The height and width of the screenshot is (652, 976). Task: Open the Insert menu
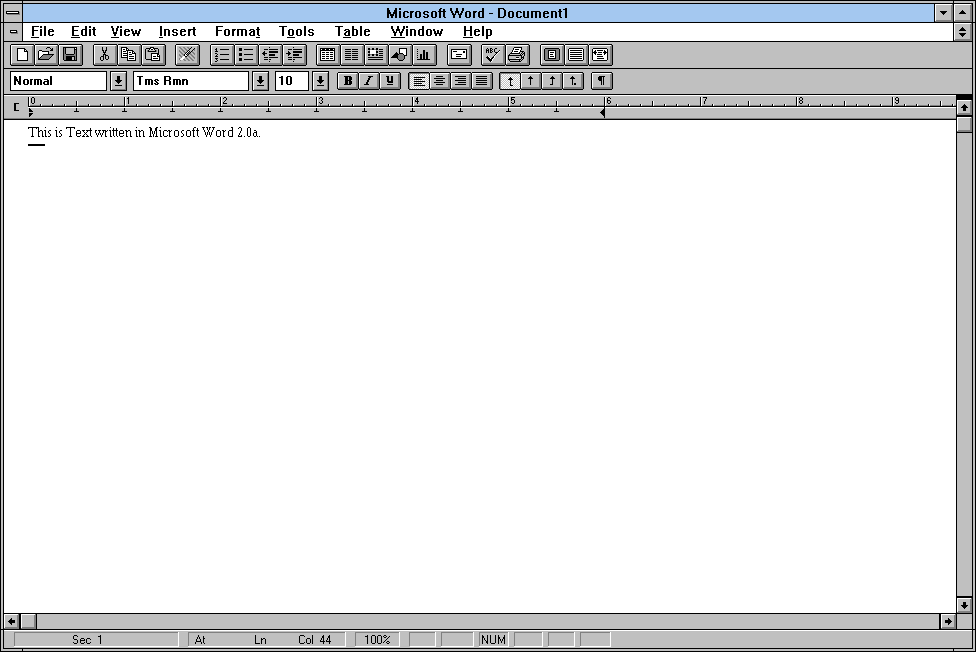[x=177, y=31]
